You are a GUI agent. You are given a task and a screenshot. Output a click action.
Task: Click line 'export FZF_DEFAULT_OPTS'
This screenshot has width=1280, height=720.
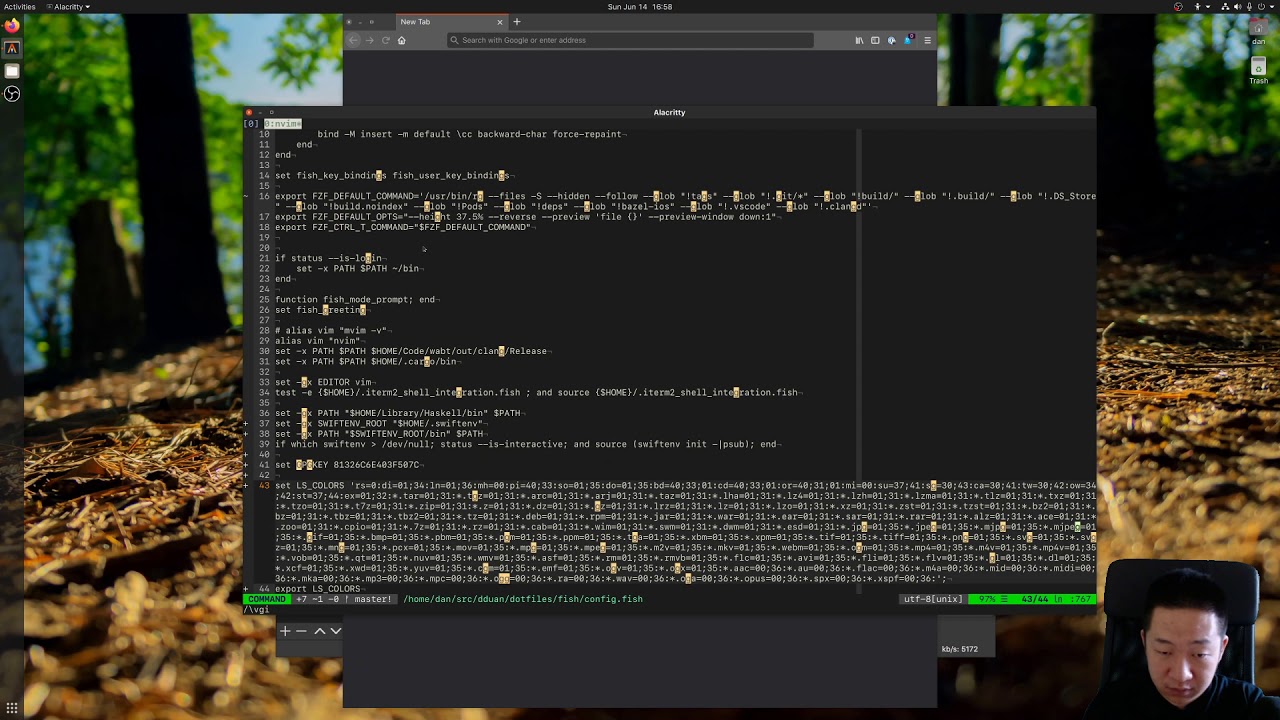pos(526,217)
